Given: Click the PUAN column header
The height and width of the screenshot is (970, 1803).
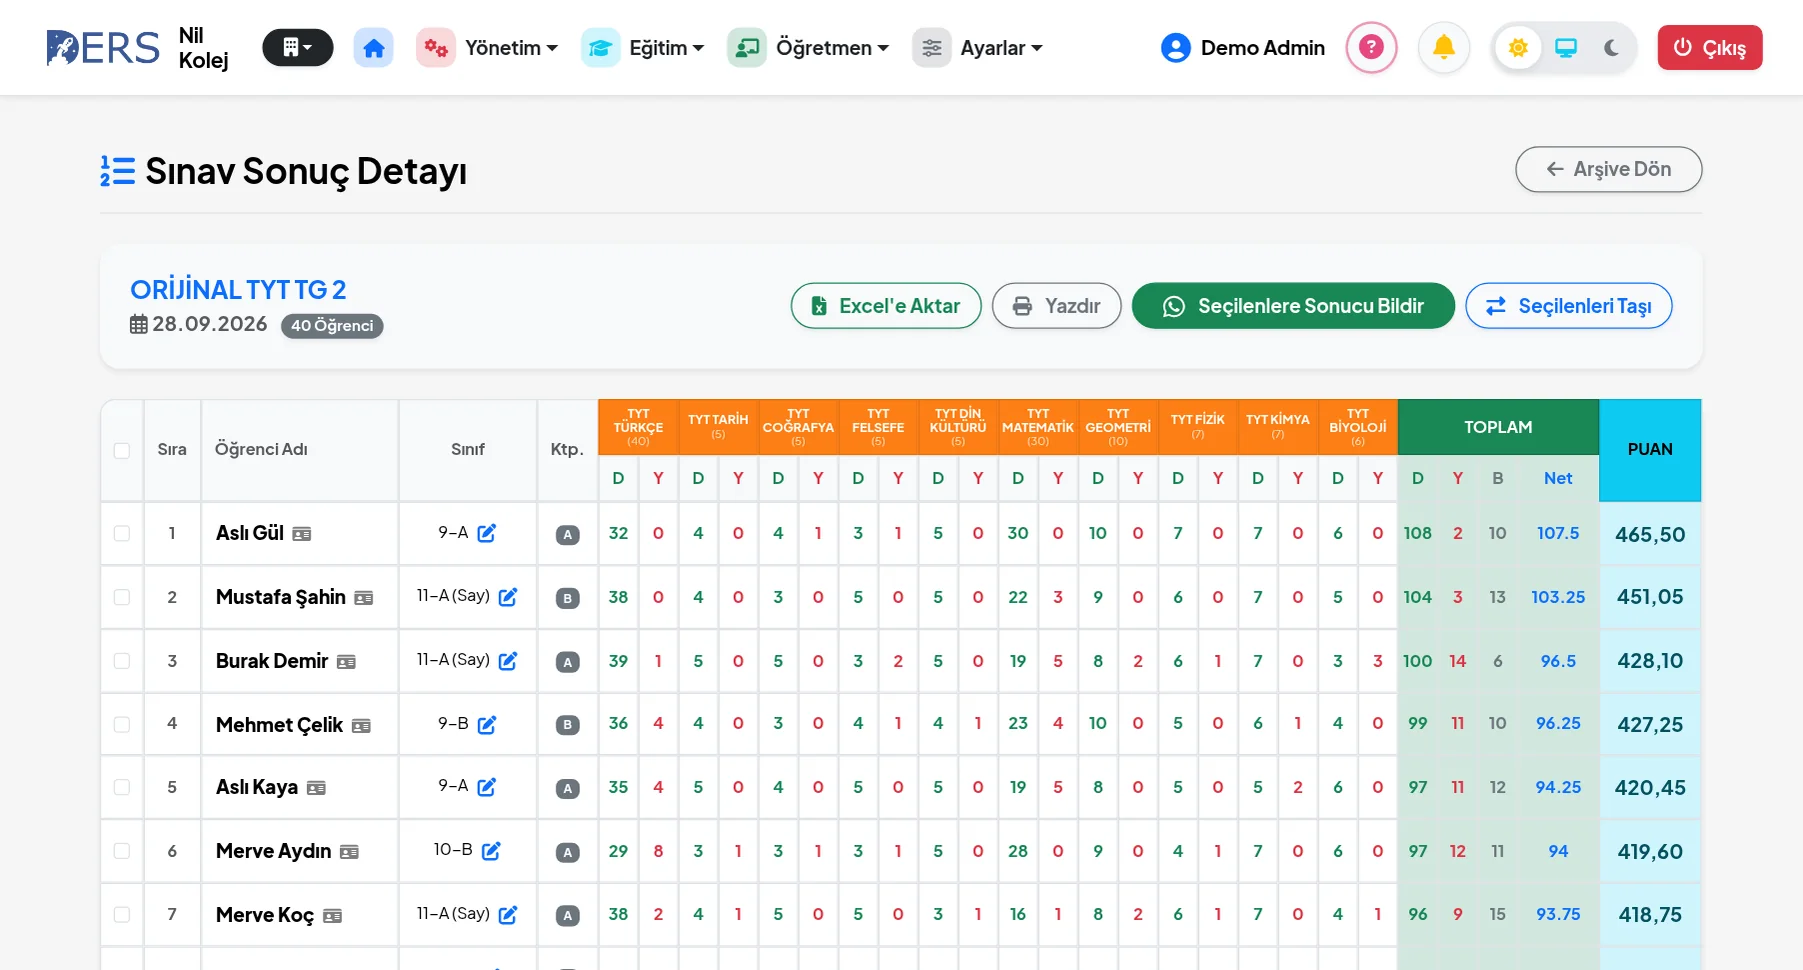Looking at the screenshot, I should click(1650, 450).
